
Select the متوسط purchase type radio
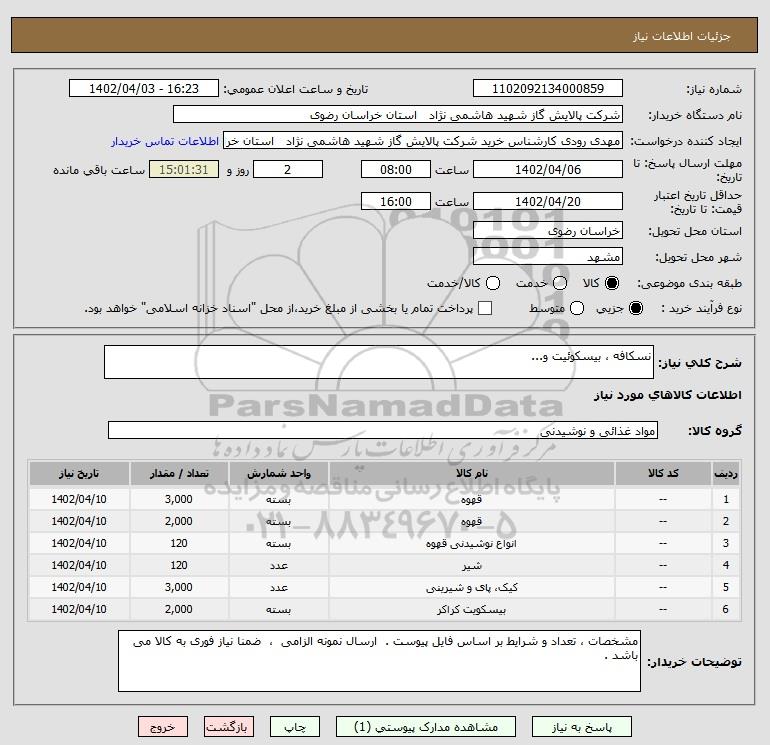click(577, 308)
